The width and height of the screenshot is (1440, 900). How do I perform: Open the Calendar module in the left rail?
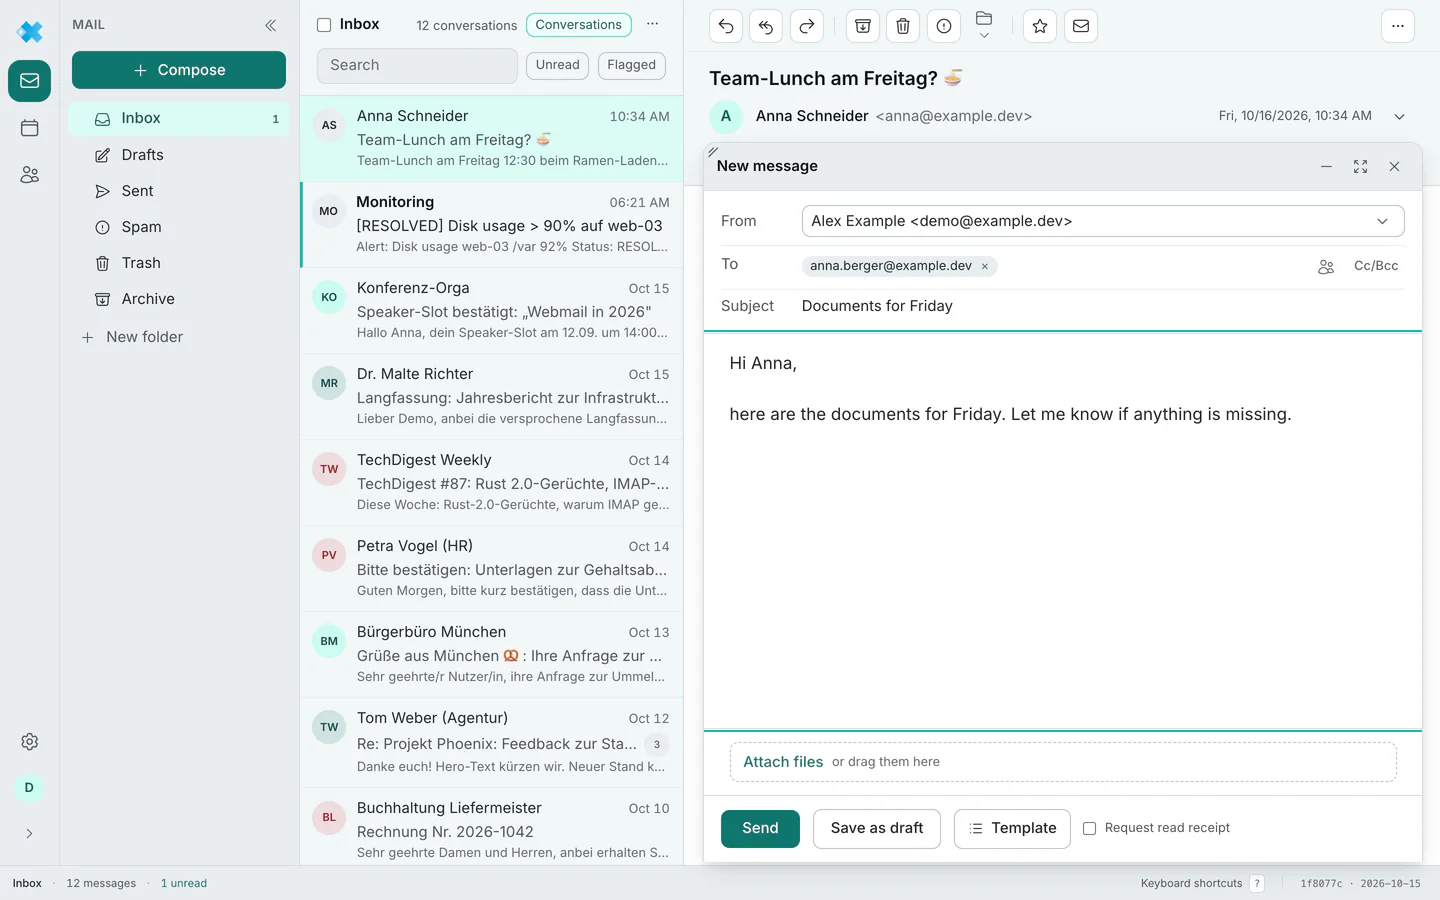30,128
